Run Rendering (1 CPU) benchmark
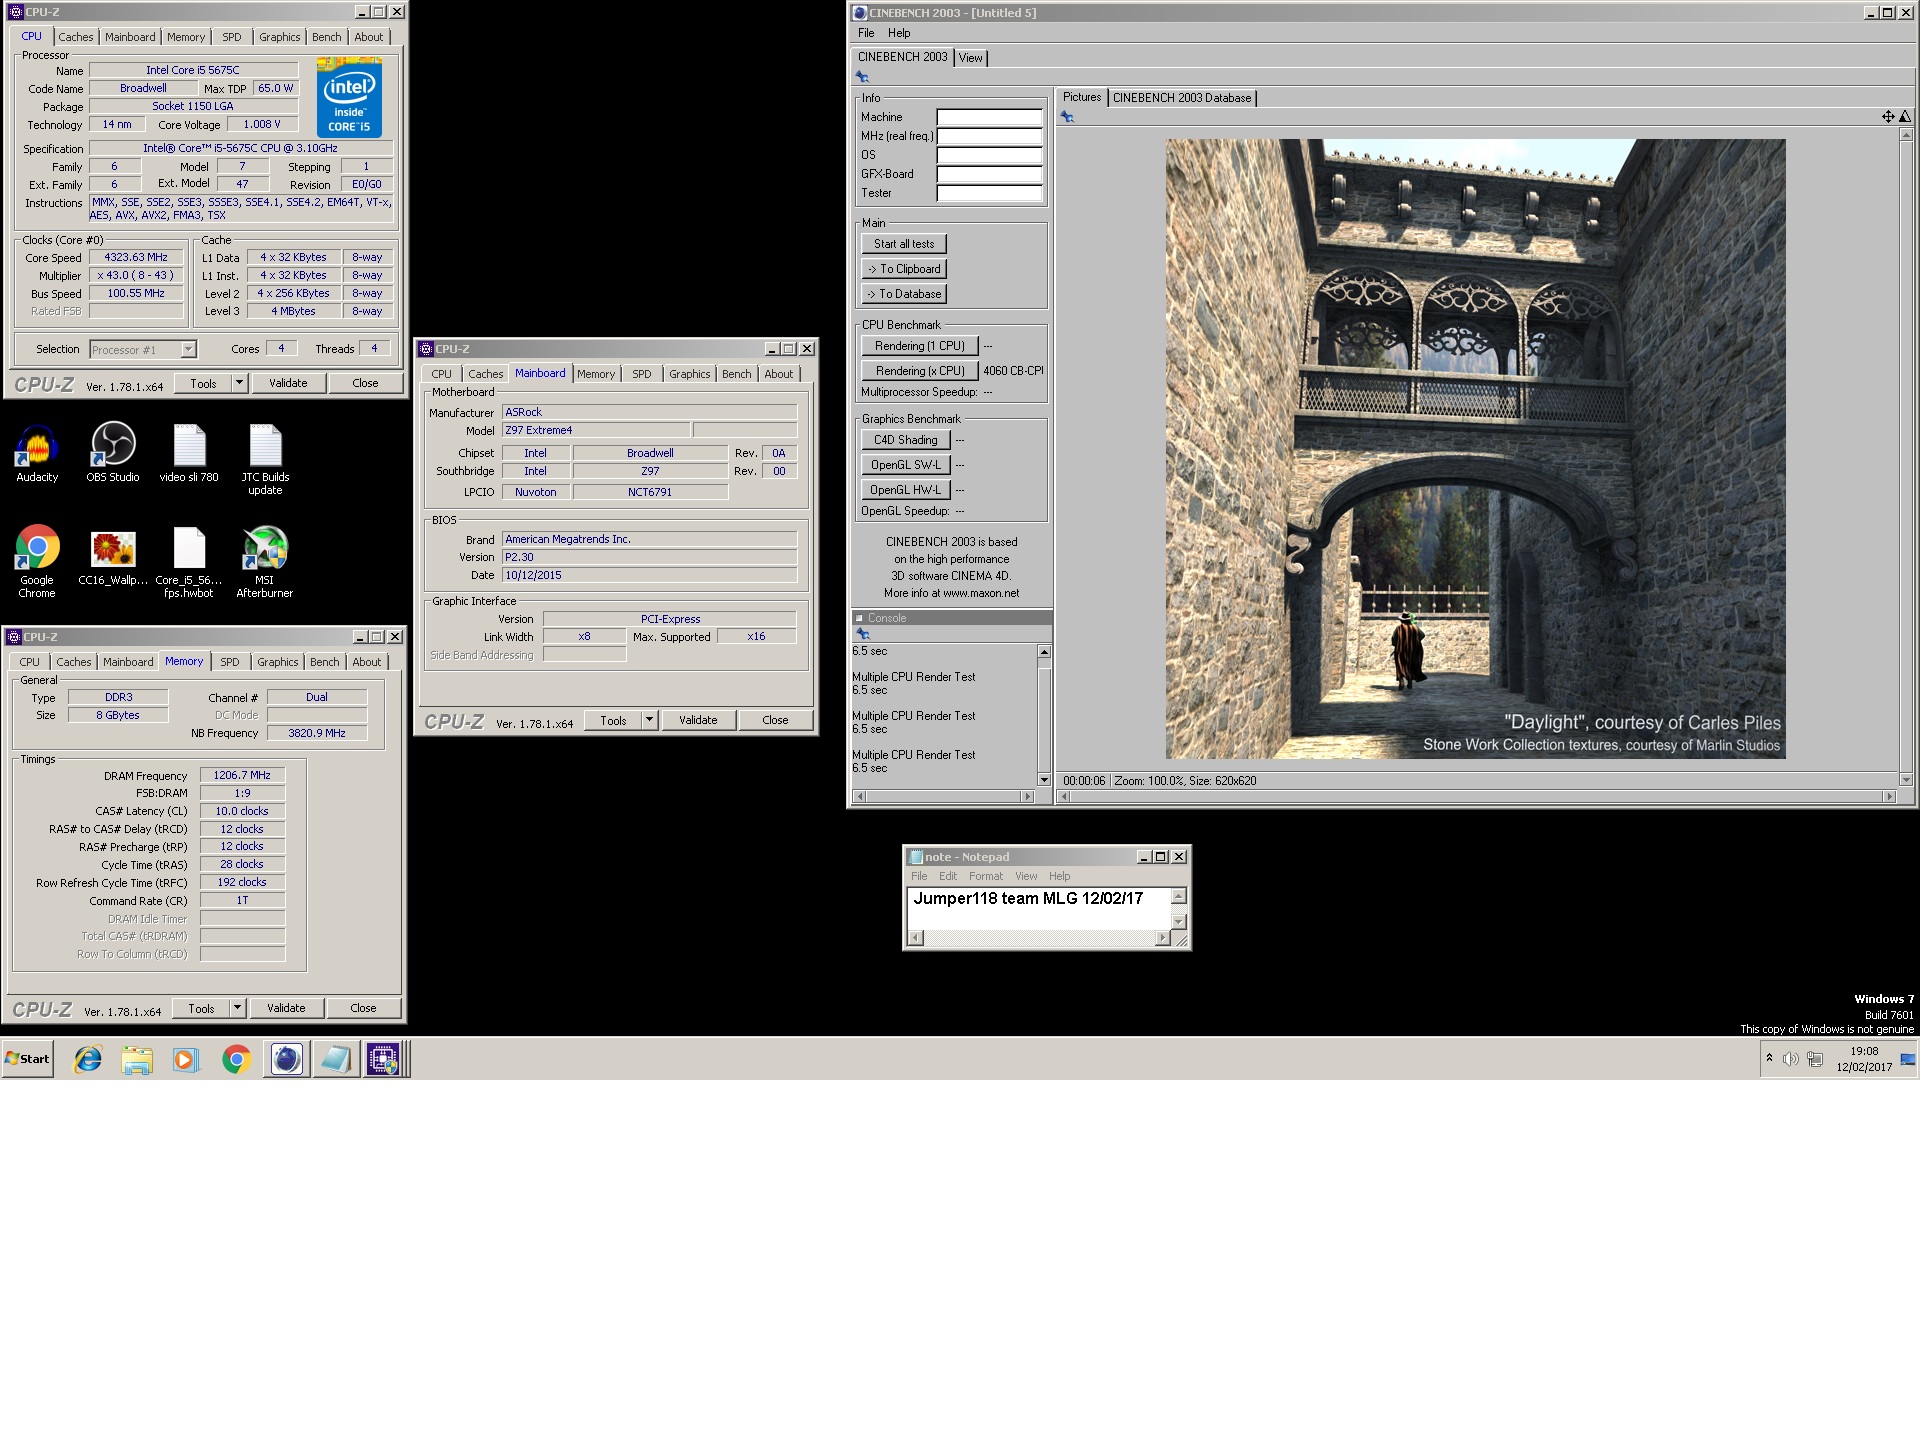This screenshot has height=1440, width=1920. click(919, 346)
